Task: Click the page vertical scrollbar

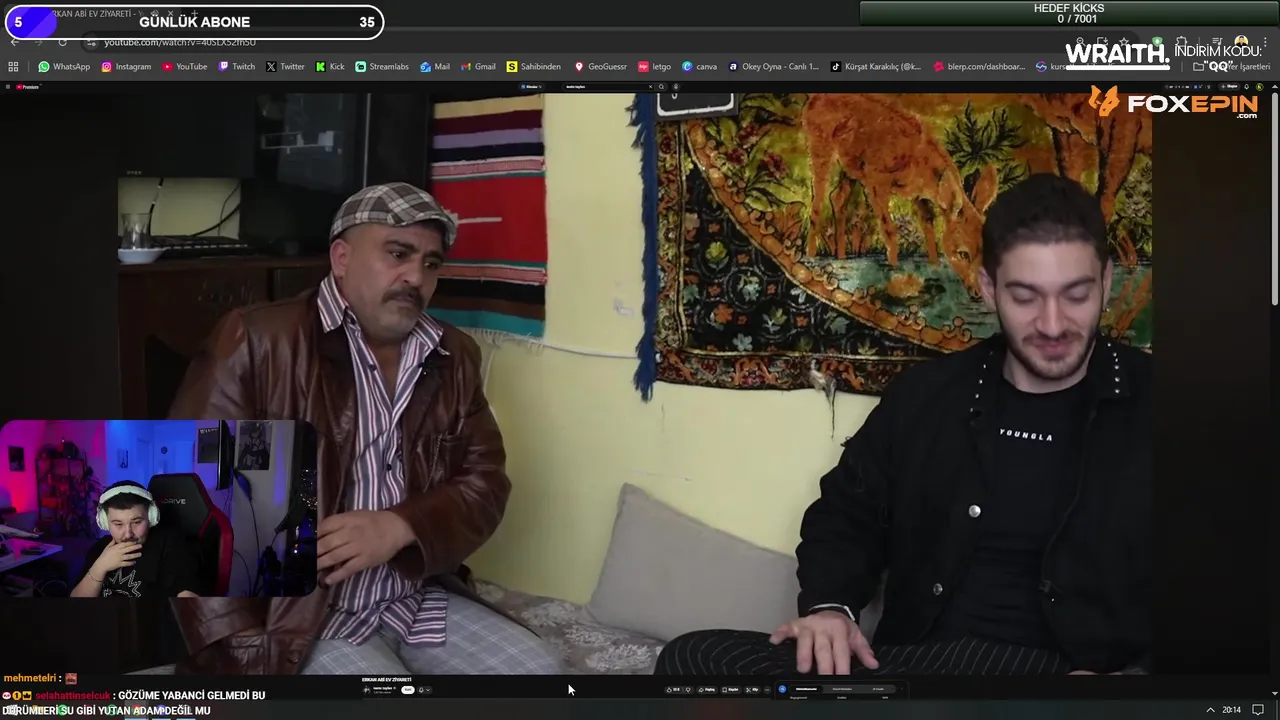Action: [1275, 200]
